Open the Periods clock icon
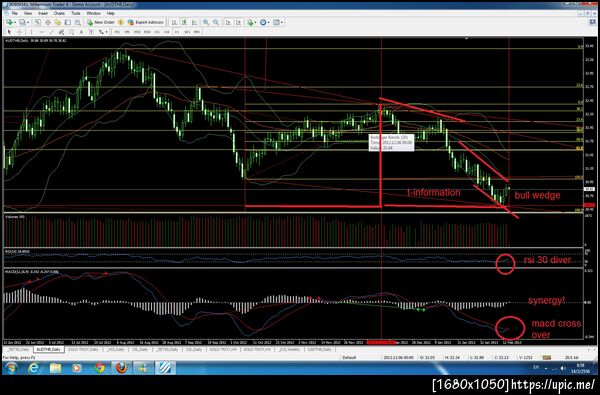 pos(263,22)
